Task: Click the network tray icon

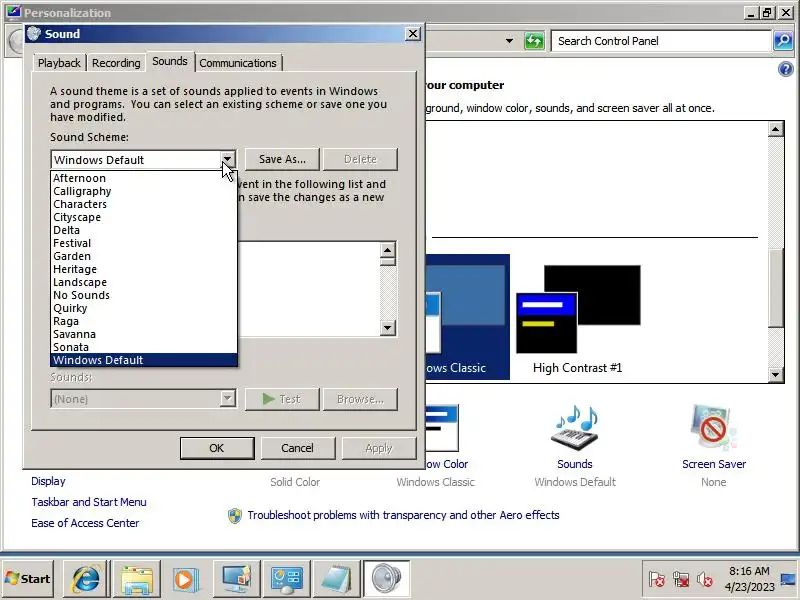Action: point(681,580)
